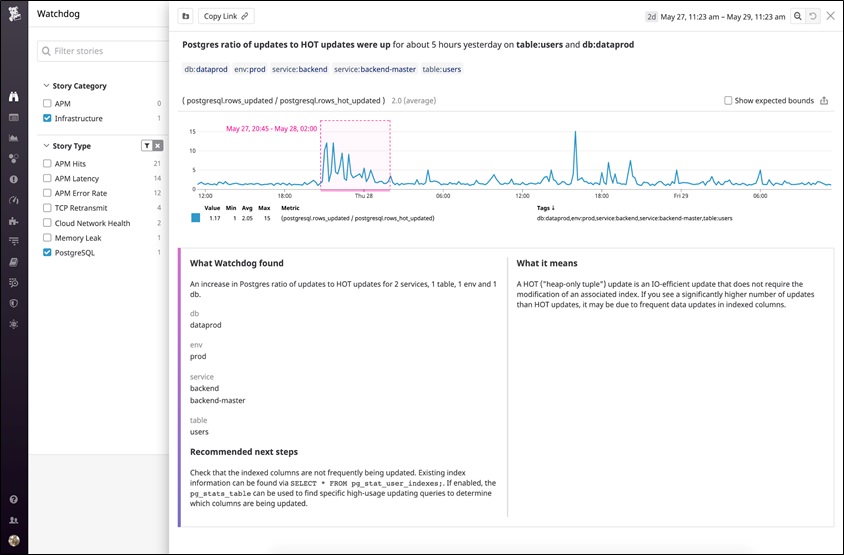Open the Events list icon in the sidebar

pos(14,117)
